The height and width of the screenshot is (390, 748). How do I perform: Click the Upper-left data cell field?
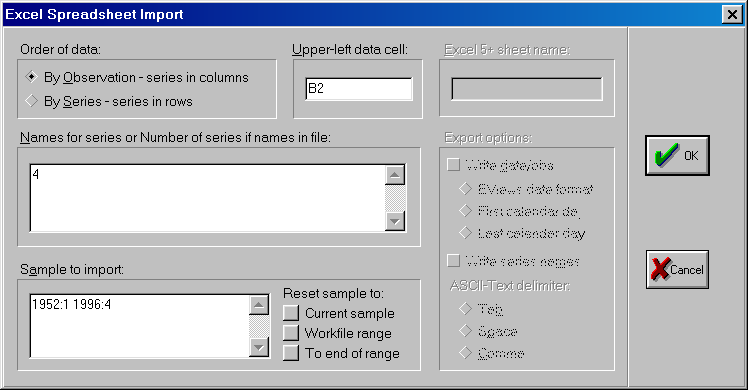pyautogui.click(x=359, y=89)
